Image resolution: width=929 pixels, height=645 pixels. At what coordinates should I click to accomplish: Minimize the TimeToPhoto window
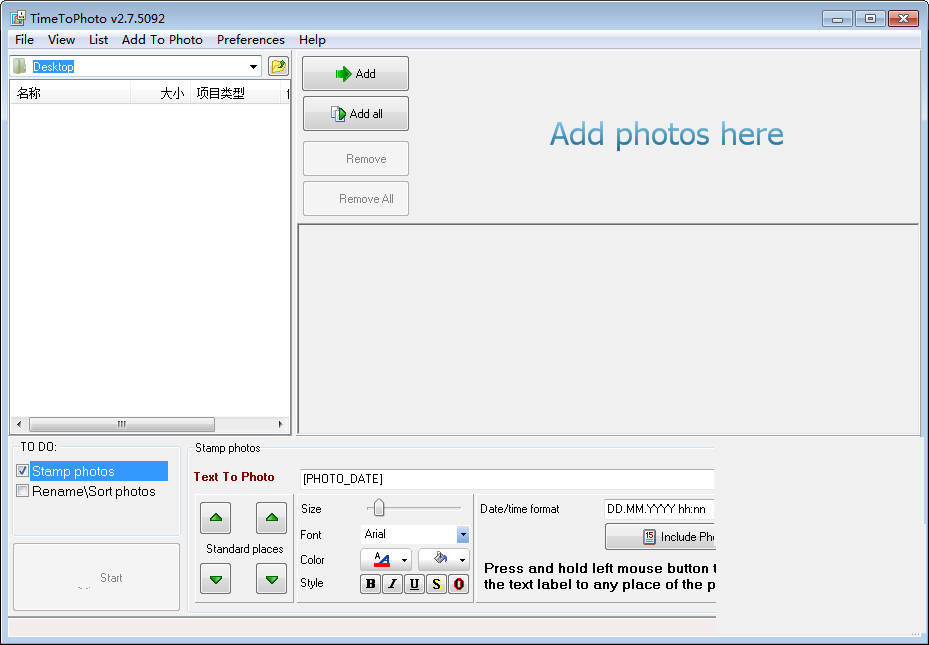tap(837, 19)
